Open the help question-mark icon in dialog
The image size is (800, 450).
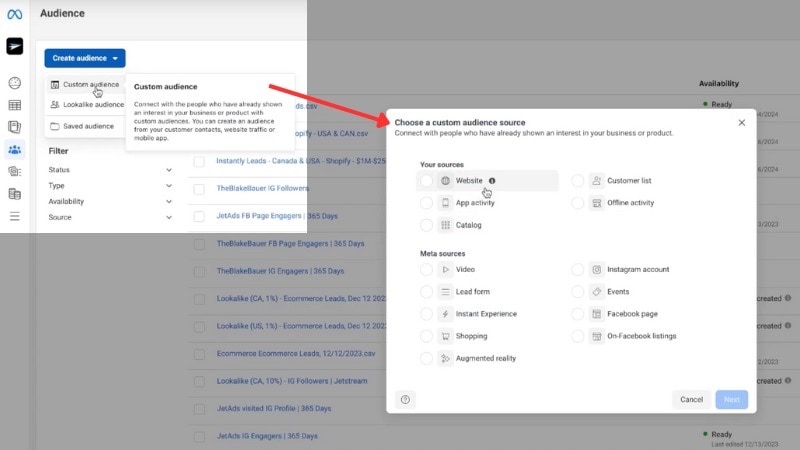click(405, 399)
